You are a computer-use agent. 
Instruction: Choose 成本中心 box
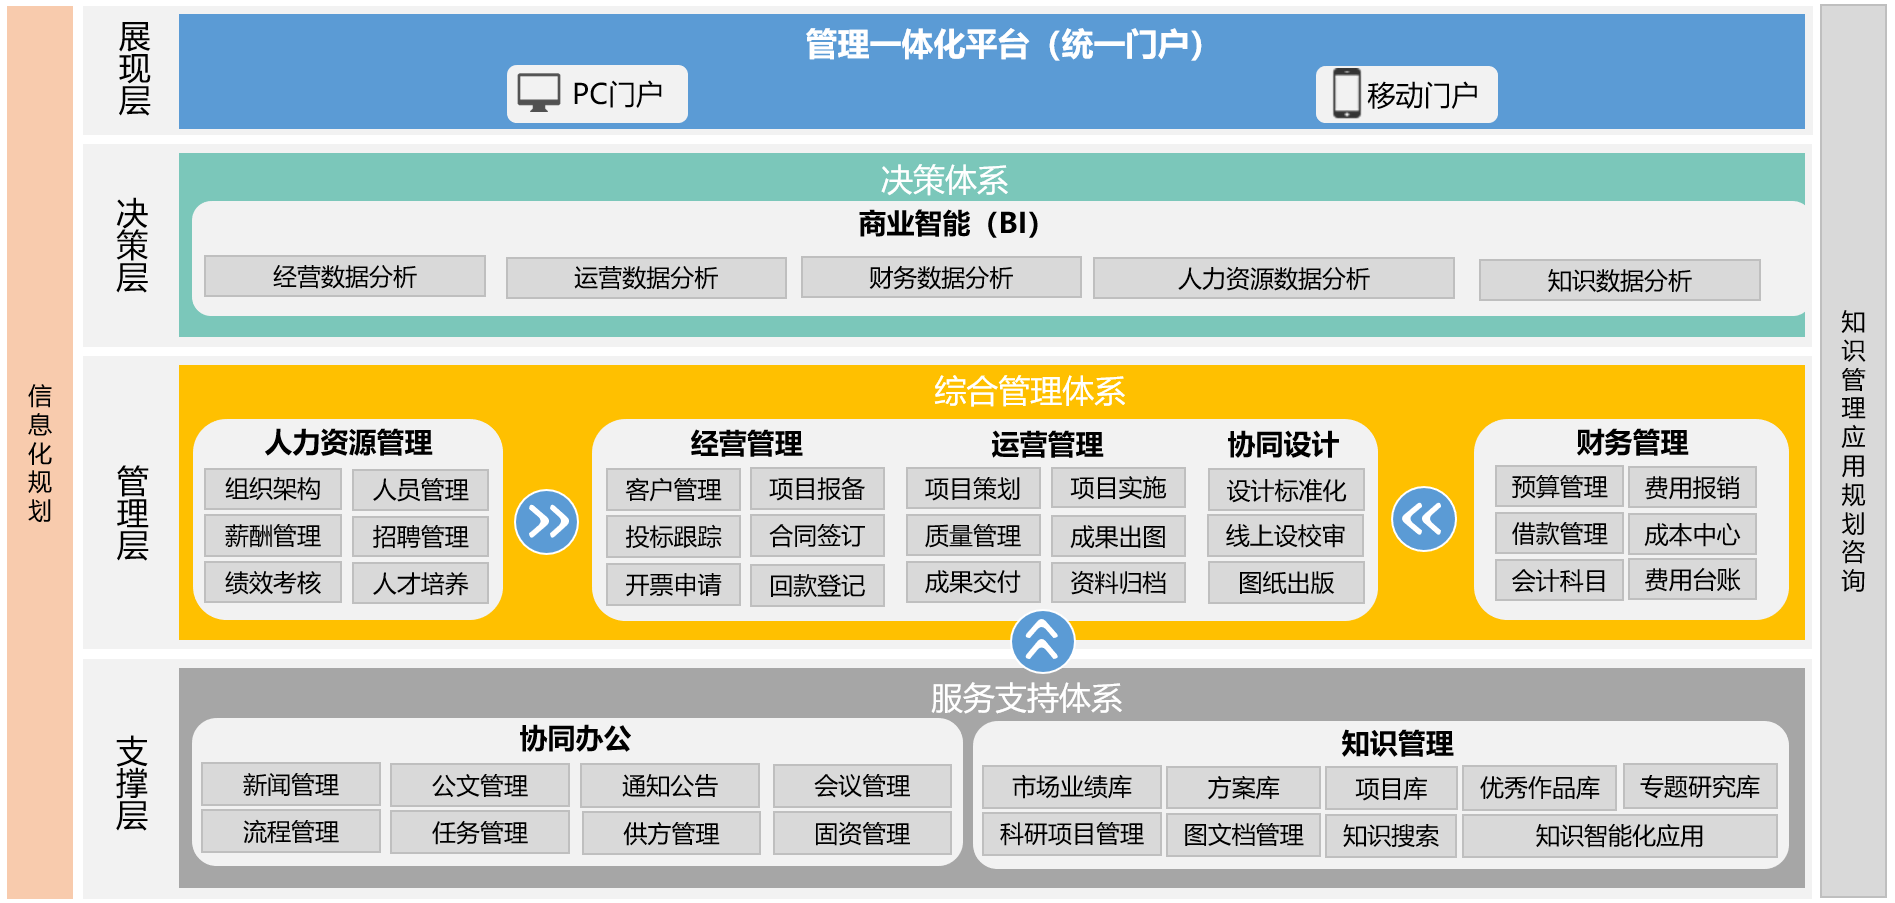(x=1692, y=535)
